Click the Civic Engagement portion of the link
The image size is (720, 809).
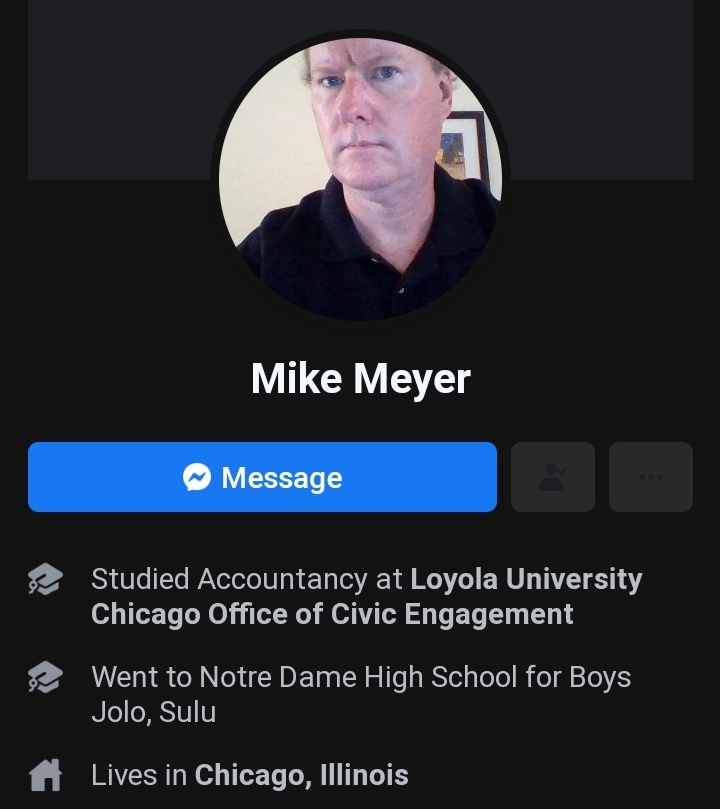tap(452, 614)
